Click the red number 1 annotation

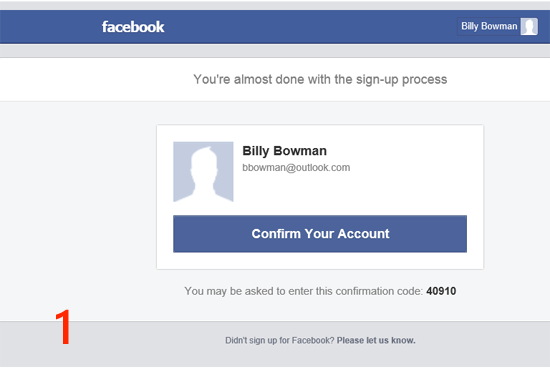63,327
